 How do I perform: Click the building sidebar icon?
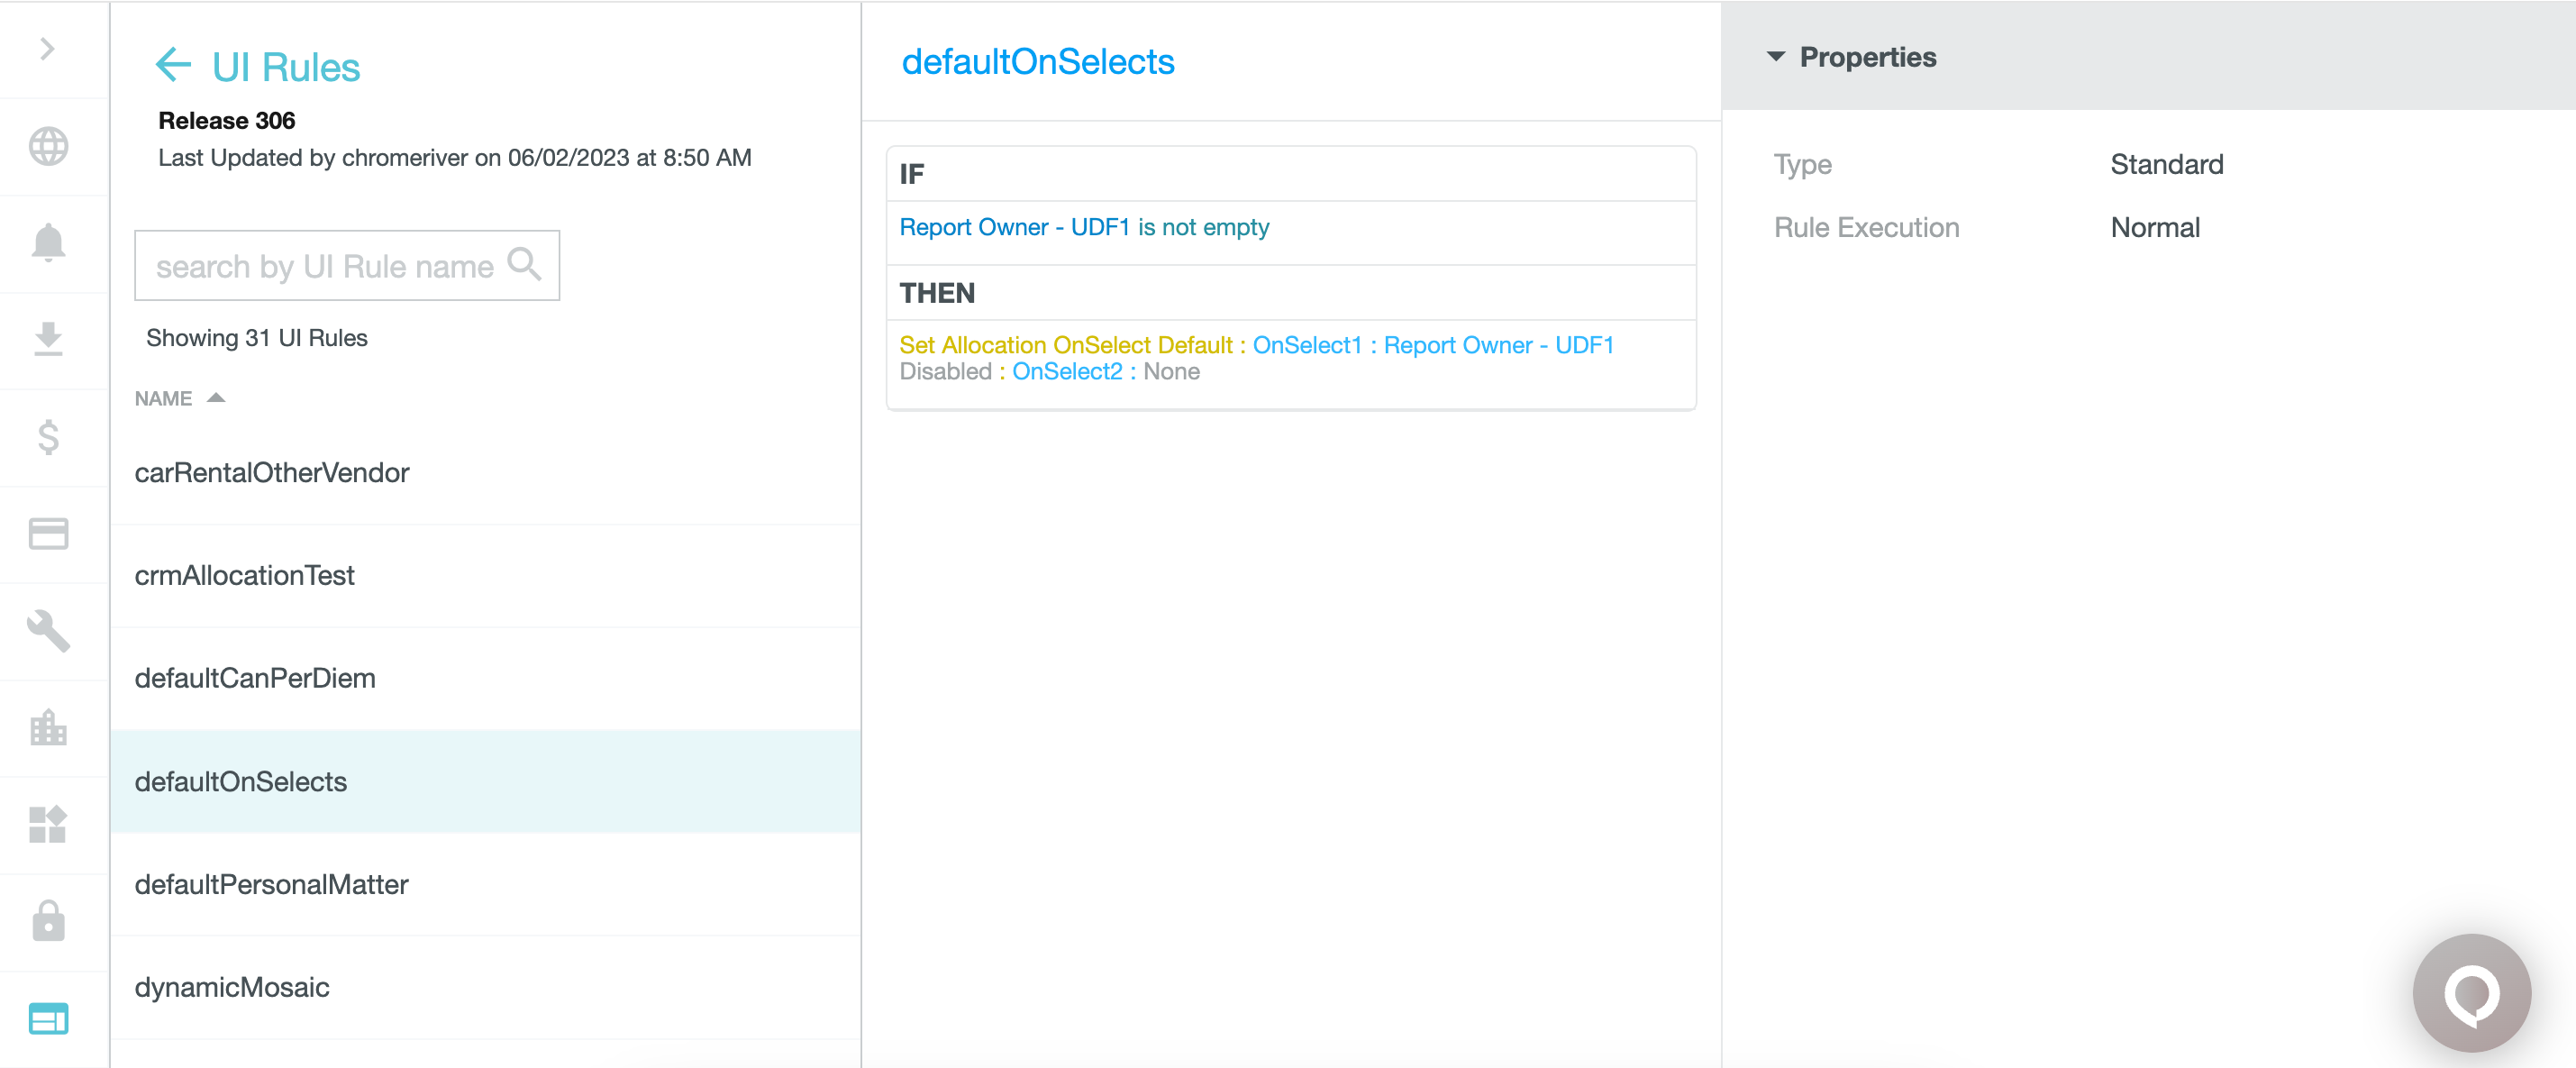(48, 728)
